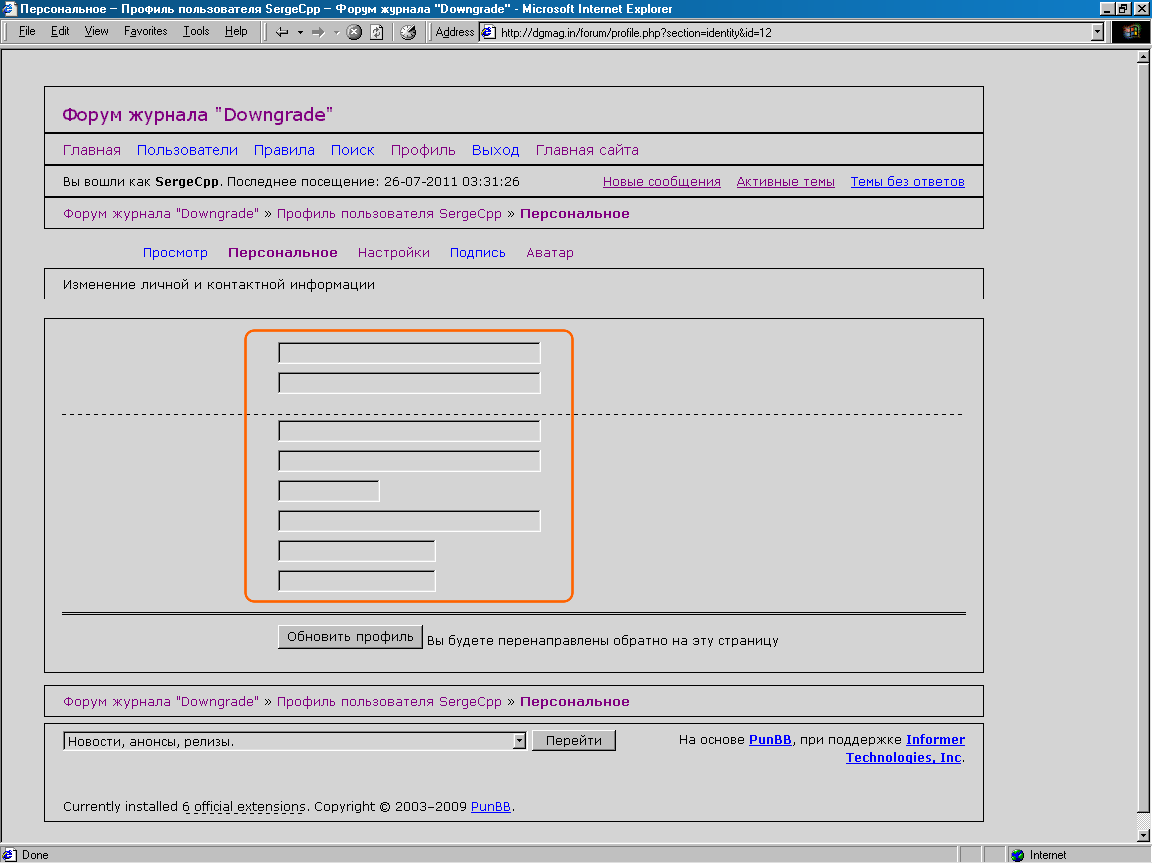Open the Новые сообщения link
This screenshot has height=864, width=1152.
point(661,182)
